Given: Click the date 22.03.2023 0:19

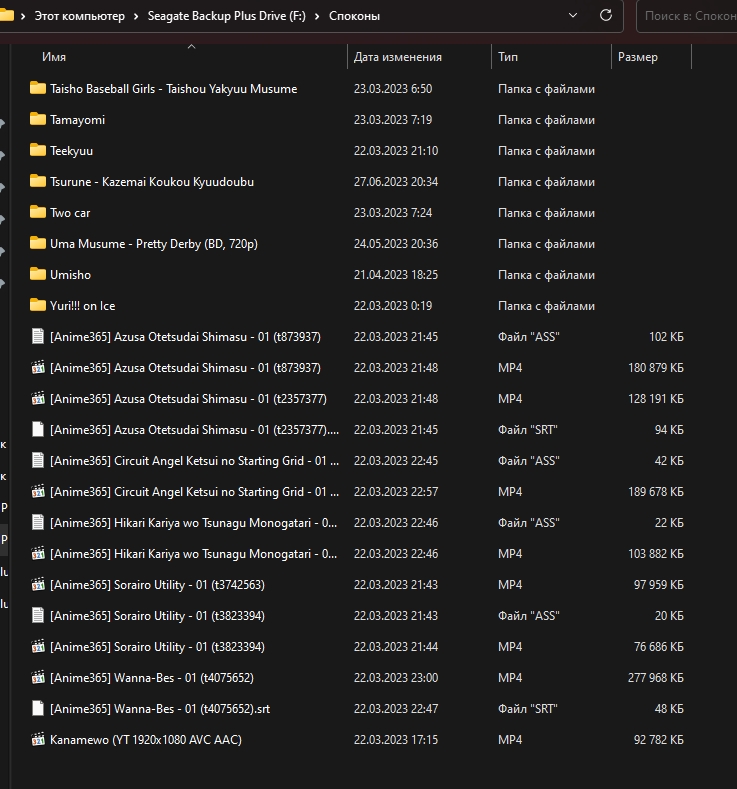Looking at the screenshot, I should 393,305.
